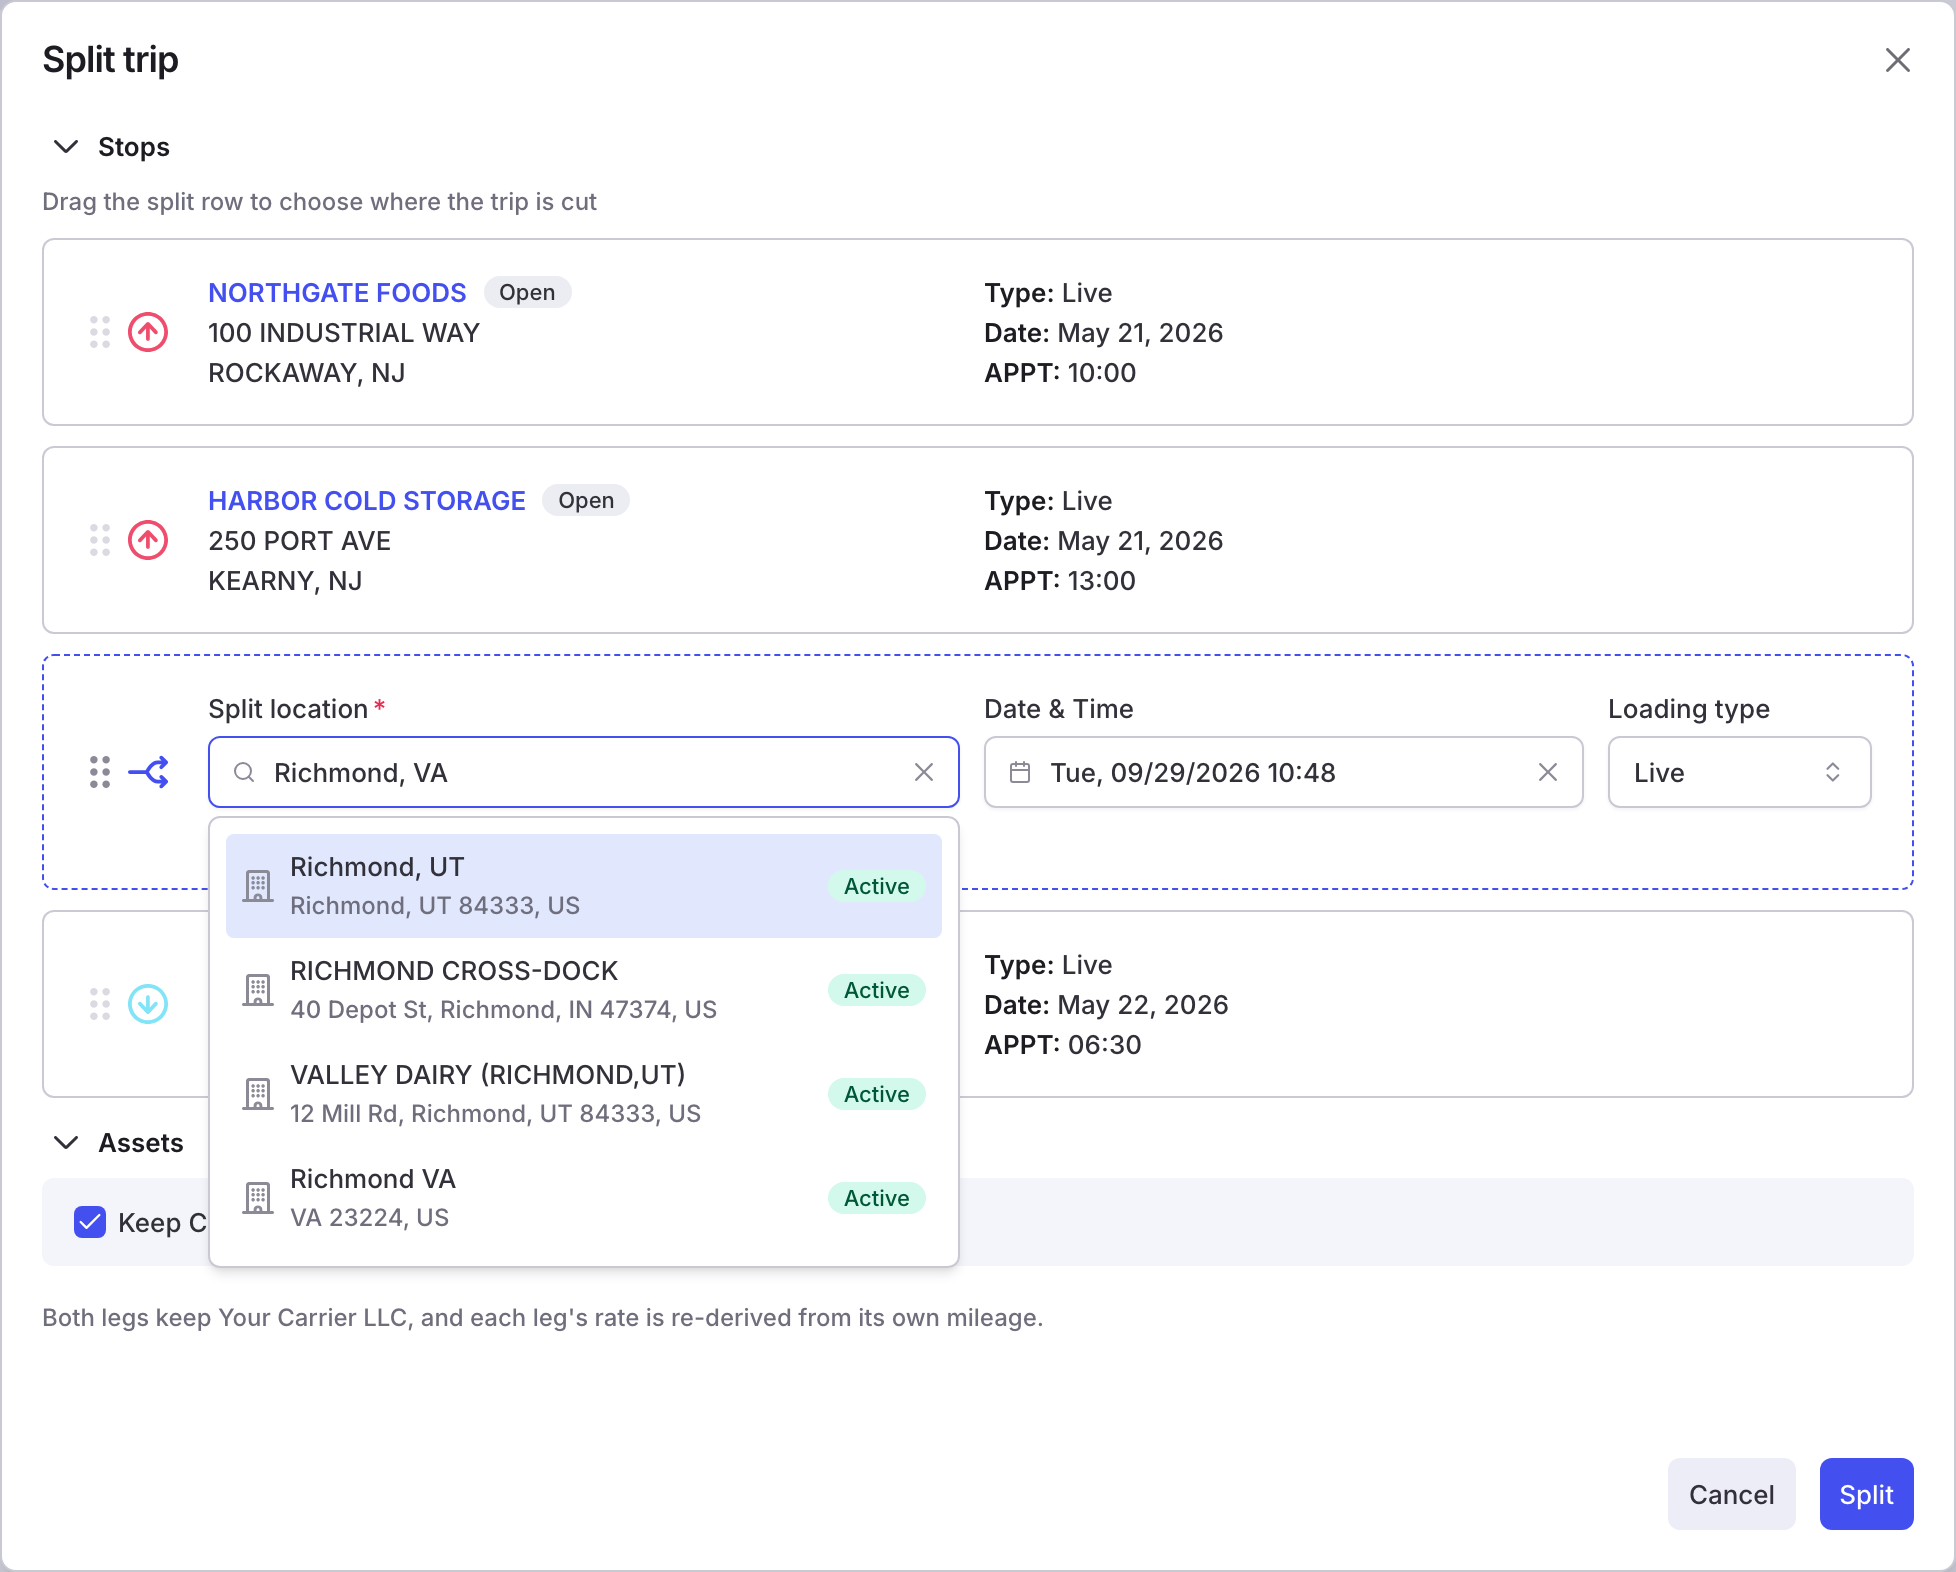The height and width of the screenshot is (1572, 1956).
Task: Click the split arrows icon in split row
Action: tap(148, 772)
